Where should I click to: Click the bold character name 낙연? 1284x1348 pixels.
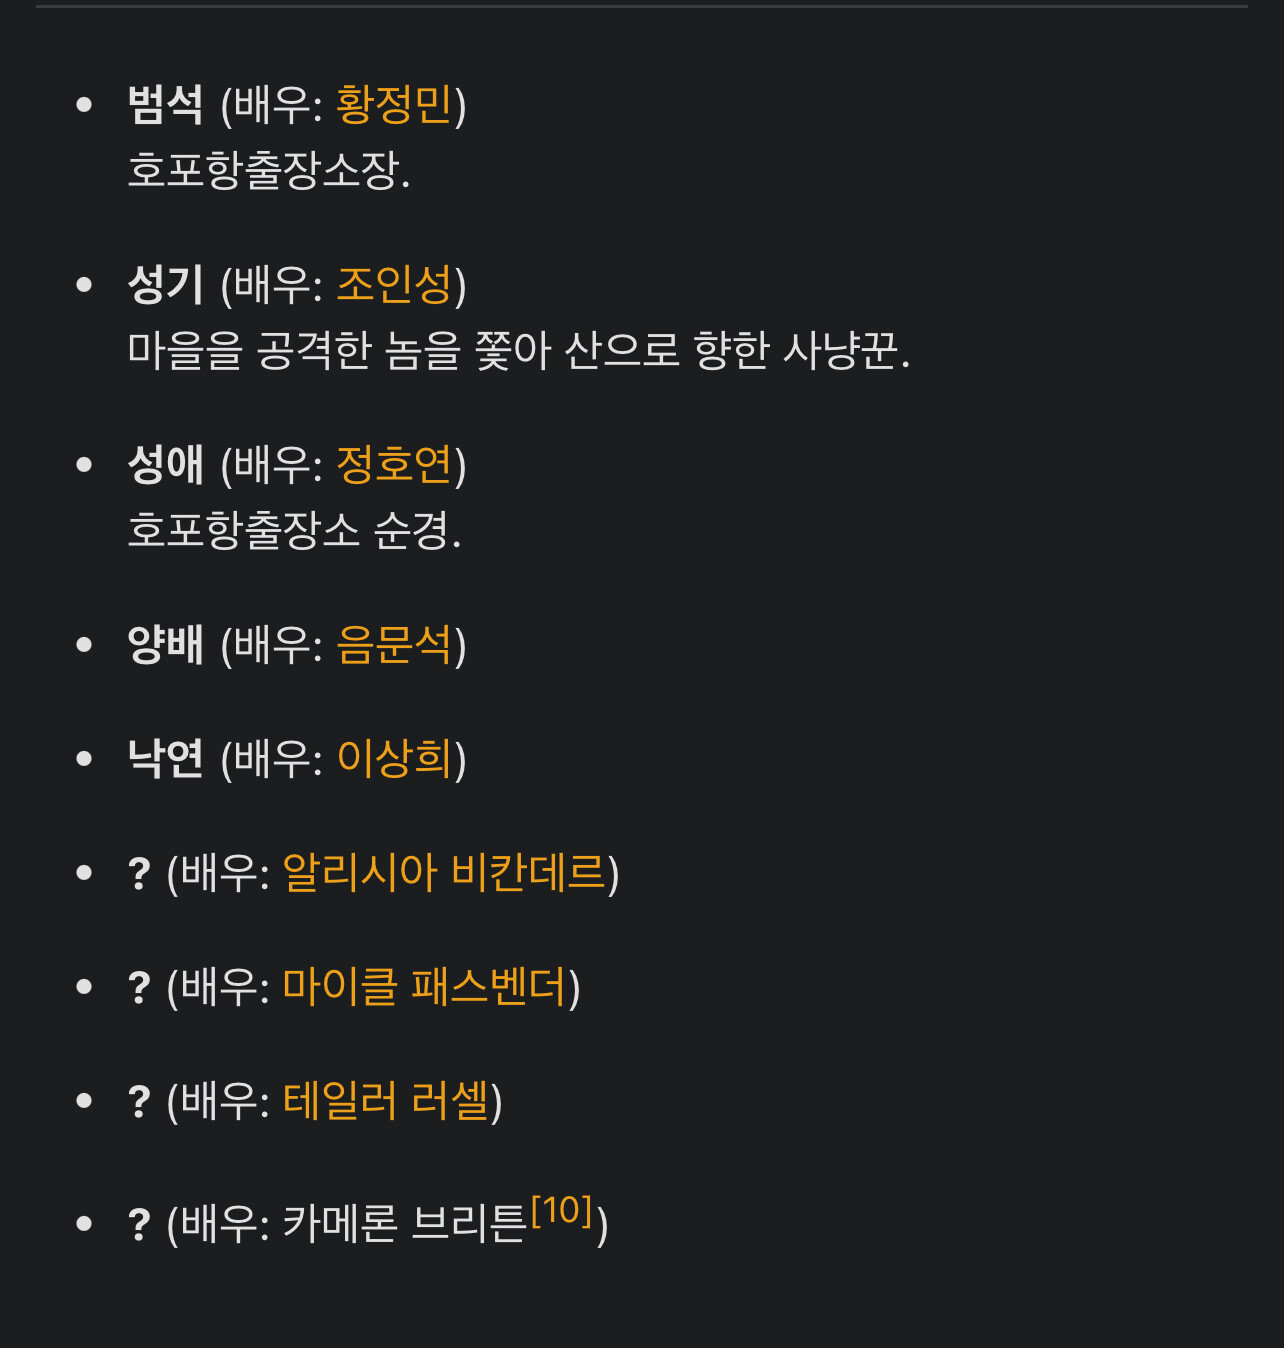click(x=166, y=759)
